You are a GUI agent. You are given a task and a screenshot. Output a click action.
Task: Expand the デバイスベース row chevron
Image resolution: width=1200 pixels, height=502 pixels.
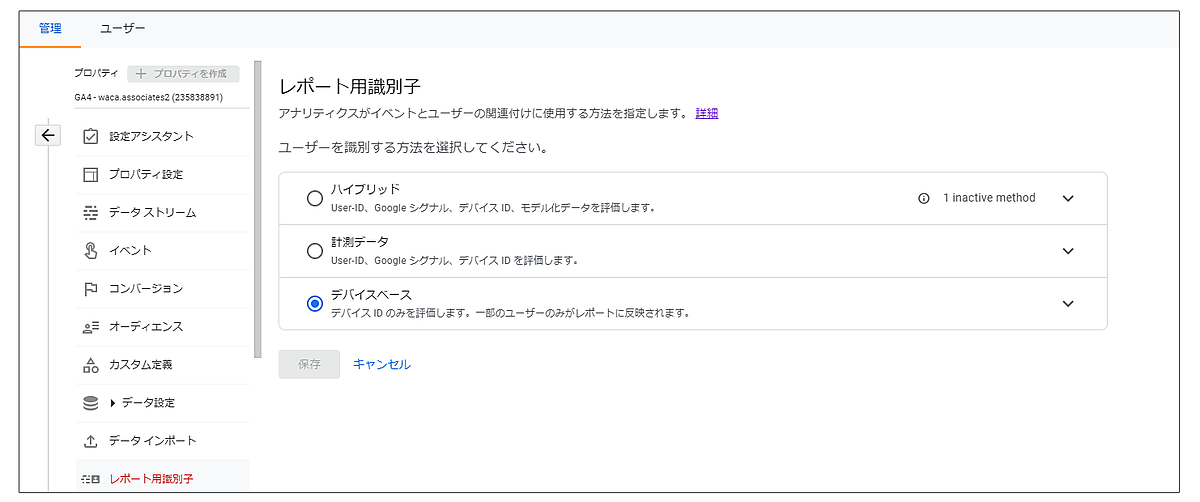click(1068, 303)
